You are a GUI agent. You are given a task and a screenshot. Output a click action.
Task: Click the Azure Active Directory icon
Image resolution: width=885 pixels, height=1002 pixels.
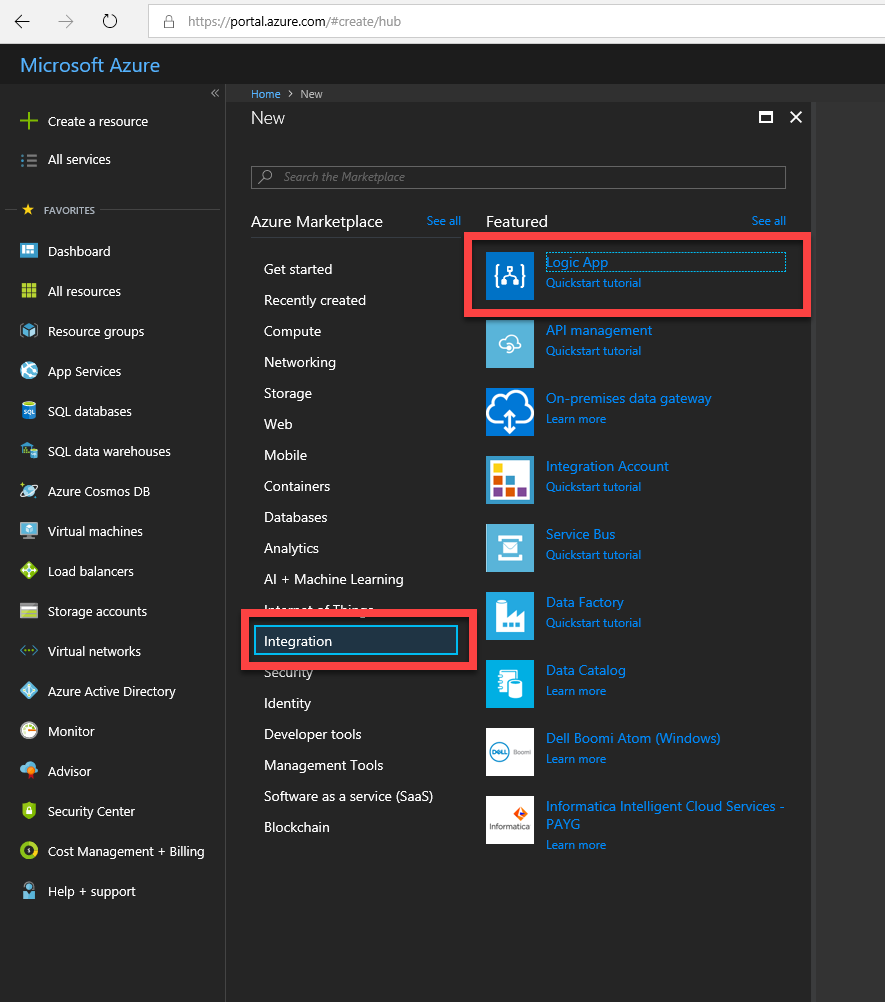29,691
